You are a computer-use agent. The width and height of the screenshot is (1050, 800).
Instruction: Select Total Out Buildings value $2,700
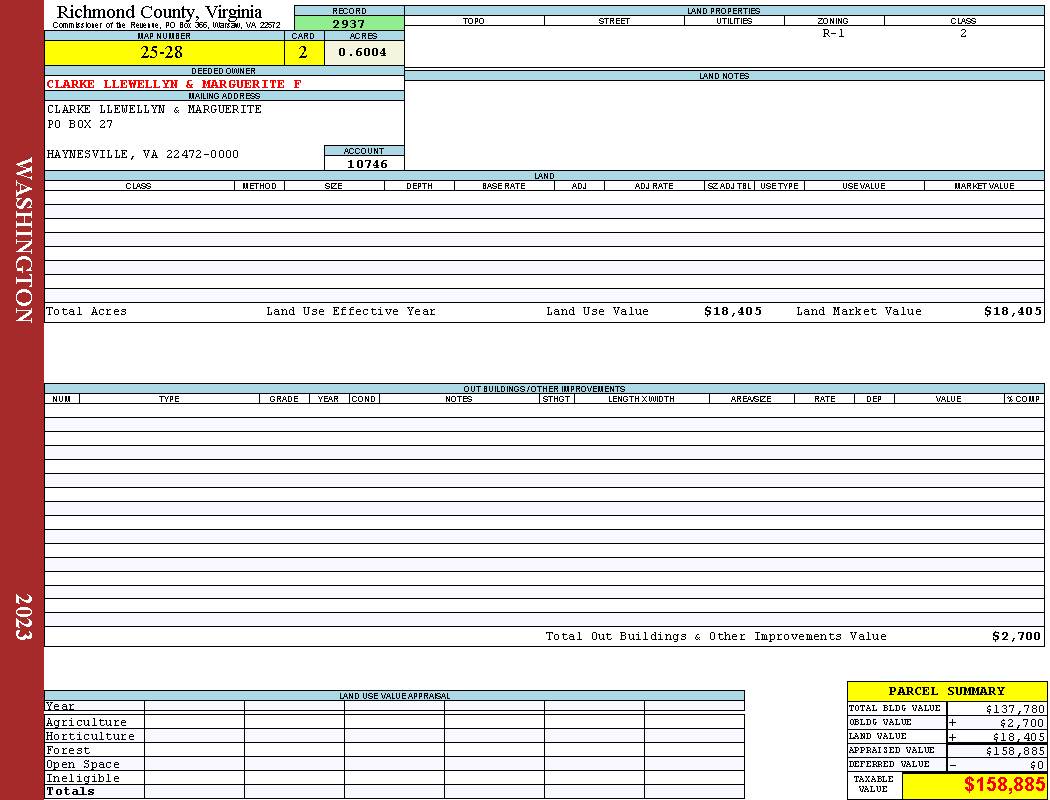pos(1017,637)
